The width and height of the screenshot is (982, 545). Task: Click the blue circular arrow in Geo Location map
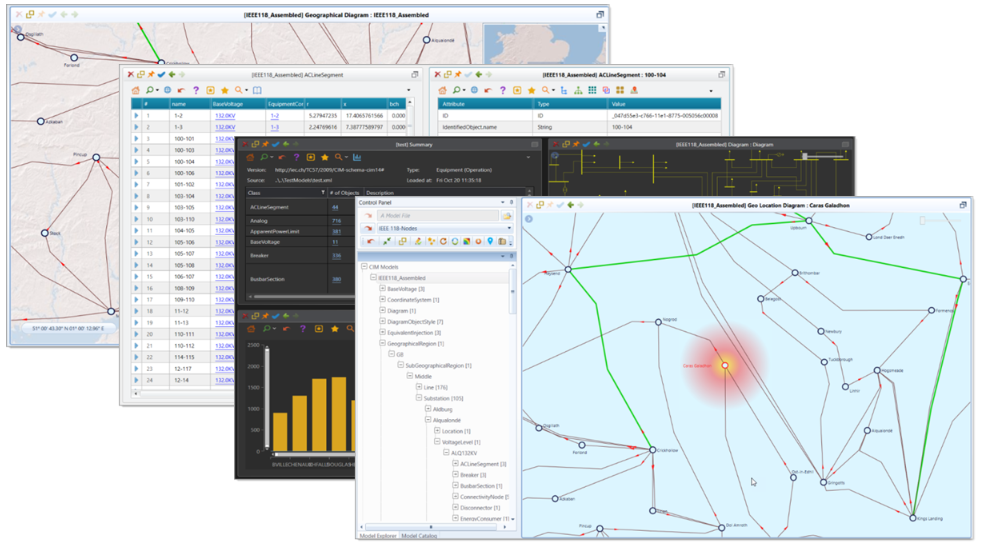[529, 219]
